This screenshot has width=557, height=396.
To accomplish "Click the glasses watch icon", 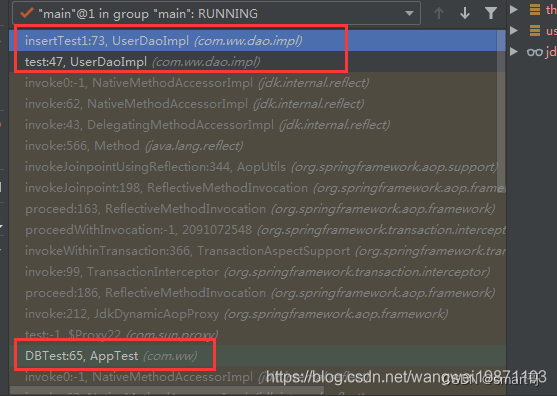I will (535, 52).
